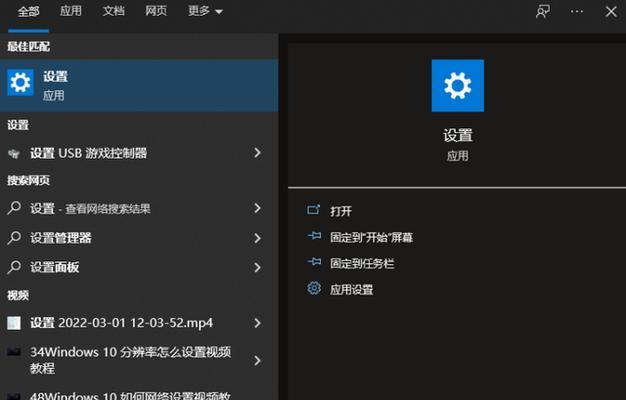The image size is (626, 400).
Task: Expand chevron for 设置 2022-03-01 12-03-52.mp4
Action: pyautogui.click(x=258, y=323)
